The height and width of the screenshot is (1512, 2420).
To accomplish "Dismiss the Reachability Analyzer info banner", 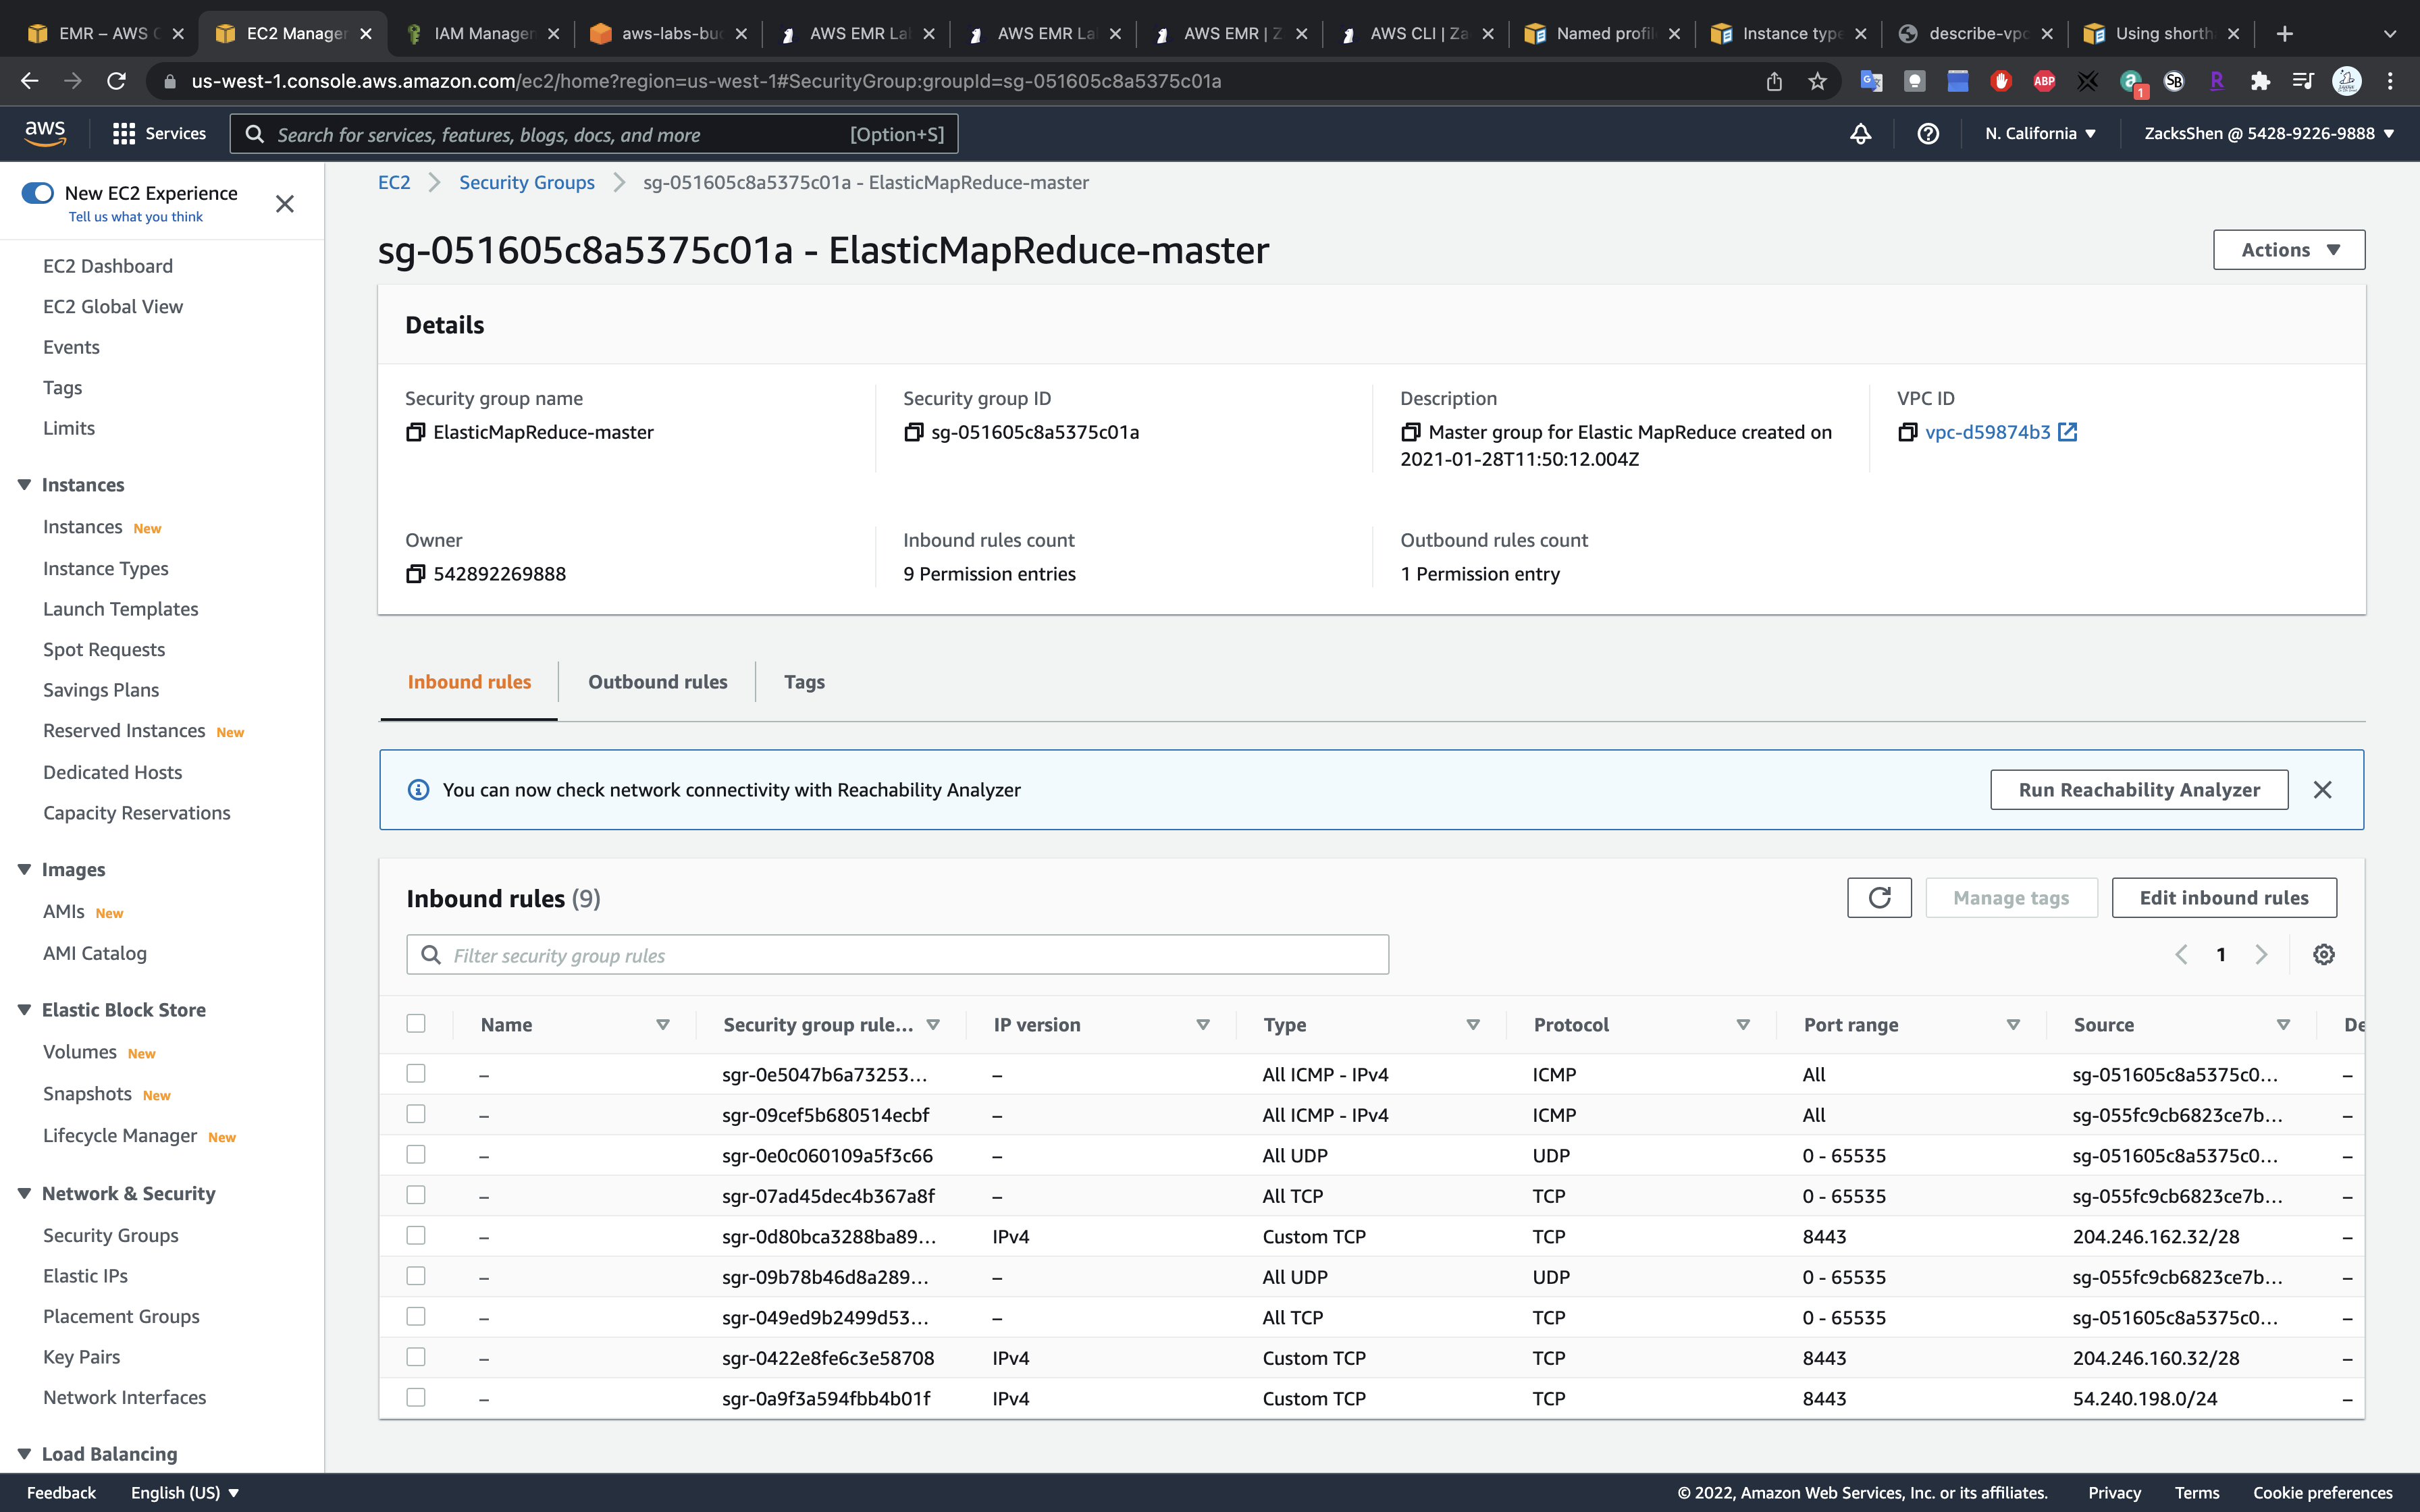I will point(2323,790).
